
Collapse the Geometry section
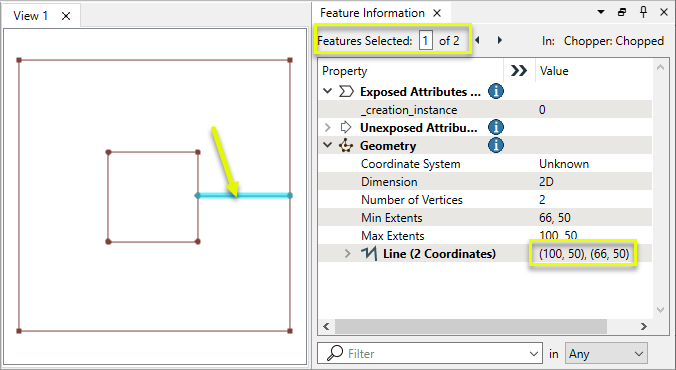click(x=328, y=145)
